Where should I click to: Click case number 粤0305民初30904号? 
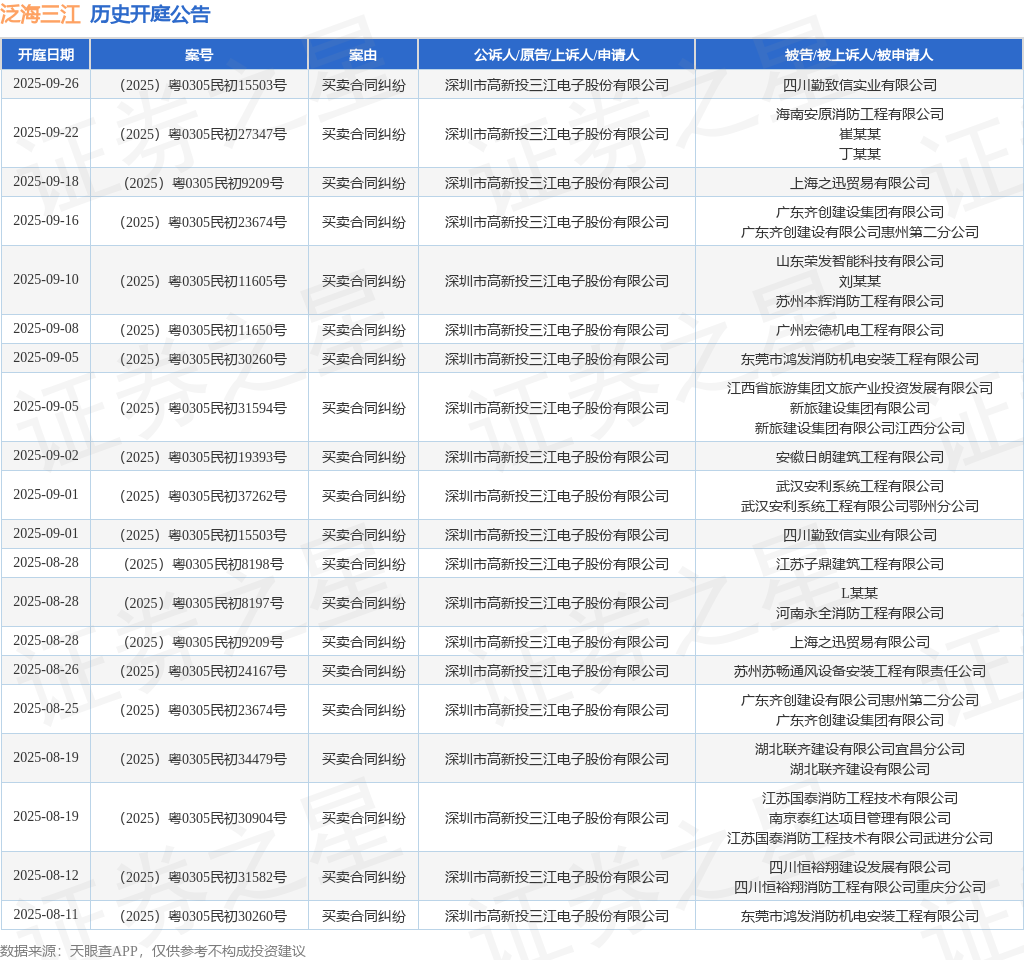click(203, 818)
